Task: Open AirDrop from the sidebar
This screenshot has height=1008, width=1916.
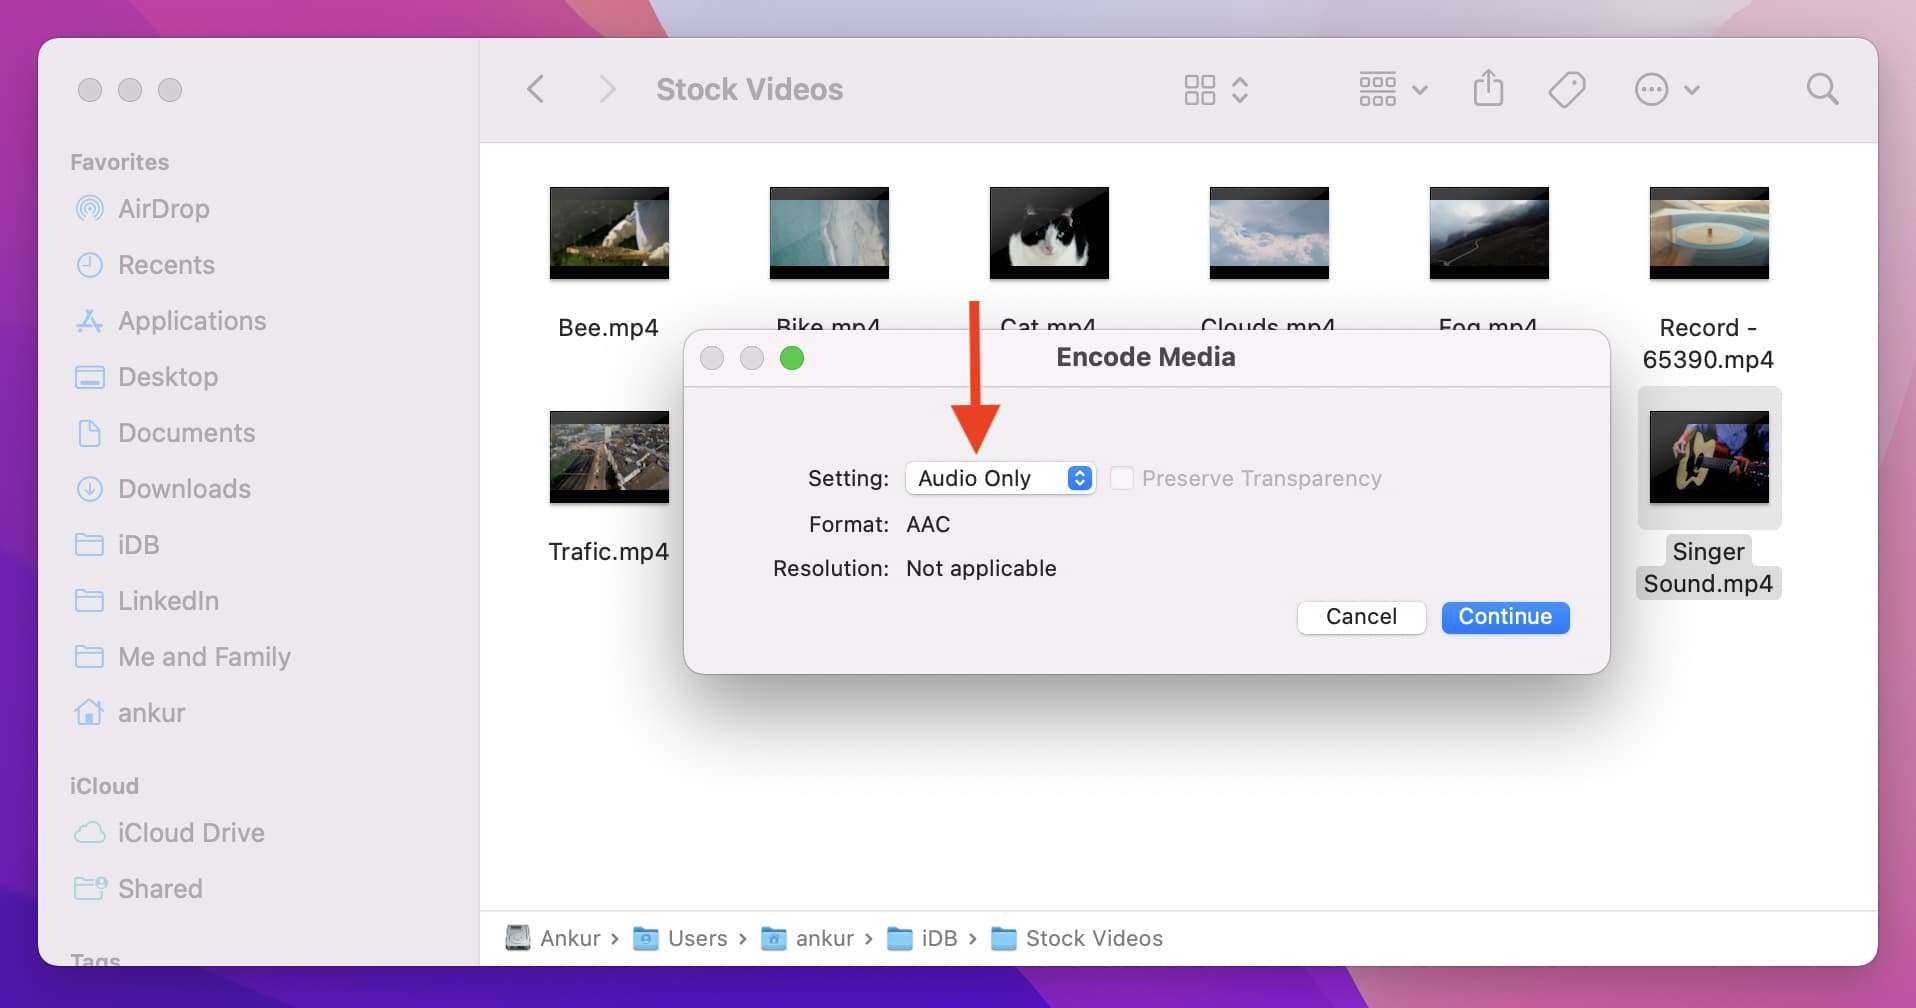Action: (x=163, y=209)
